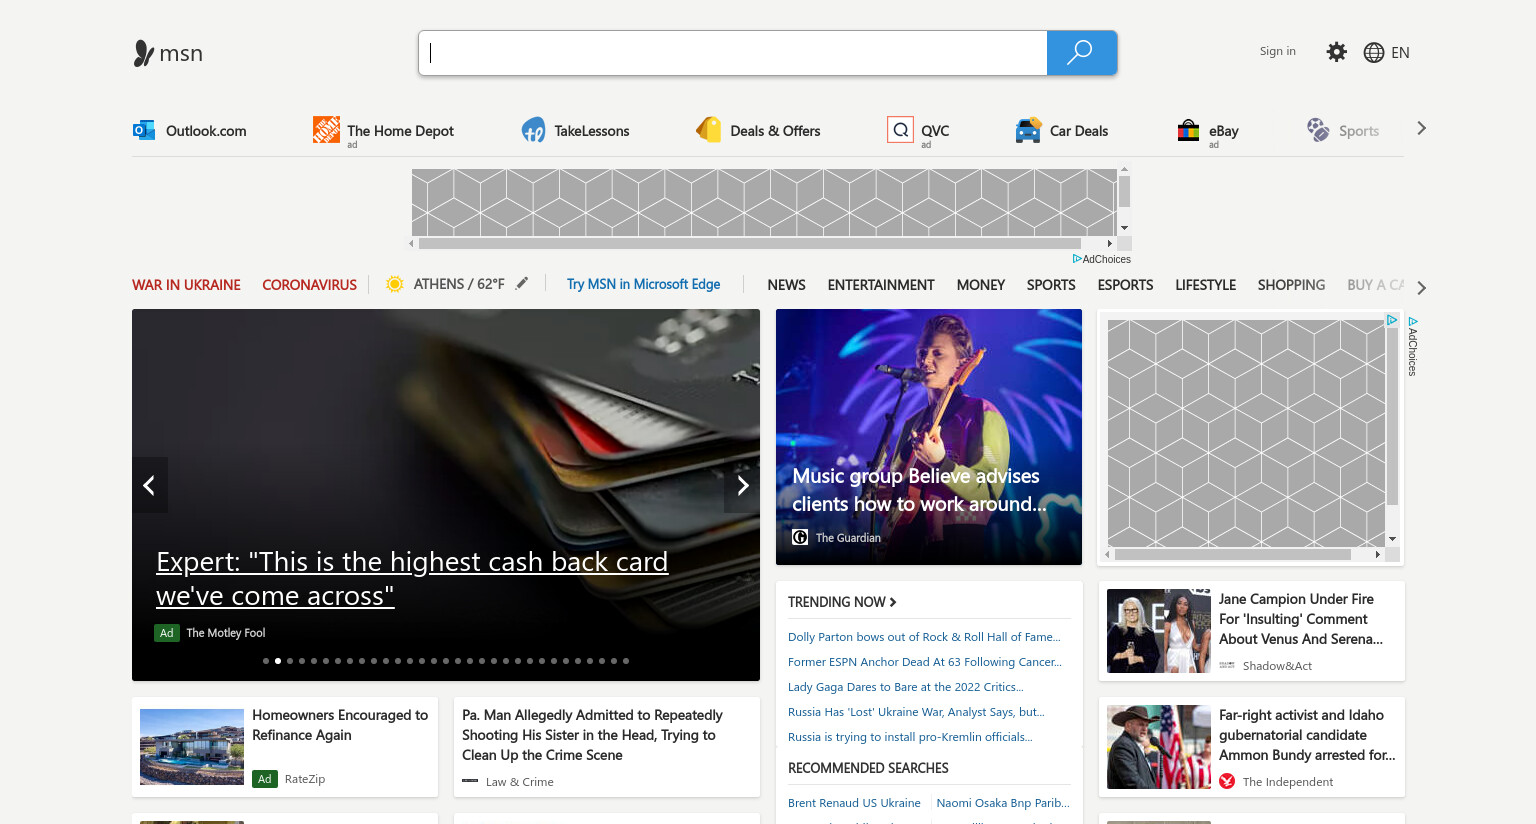1536x824 pixels.
Task: Click the sun weather icon
Action: point(395,284)
